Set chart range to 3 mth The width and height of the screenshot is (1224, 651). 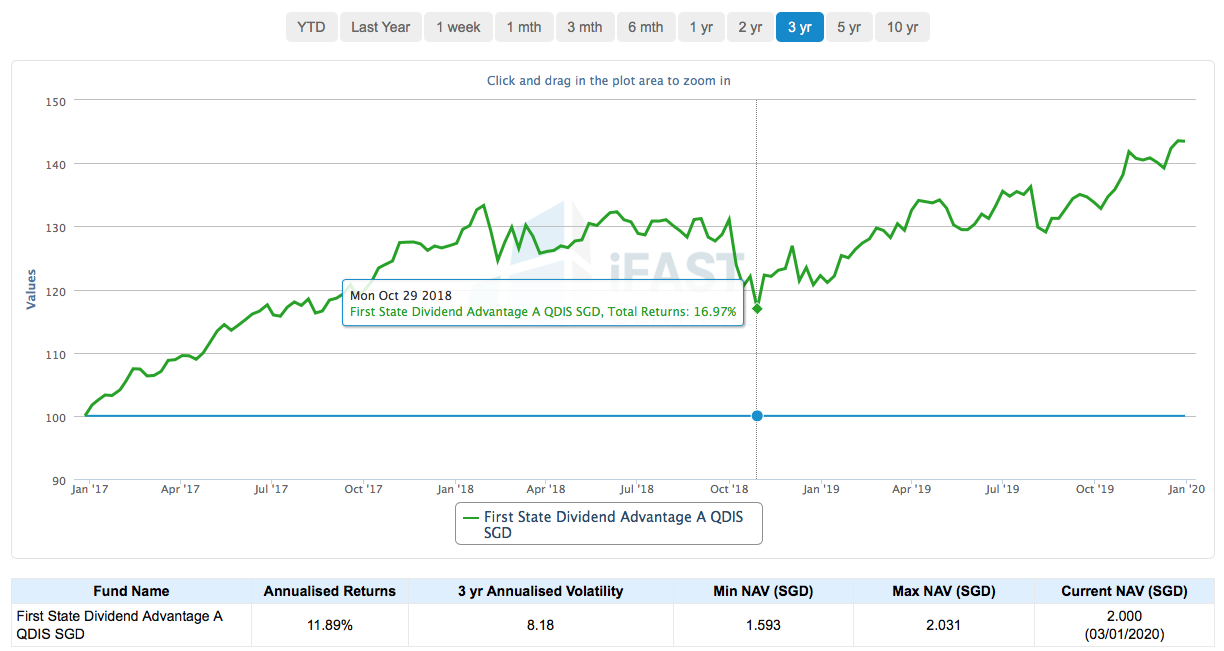tap(584, 27)
